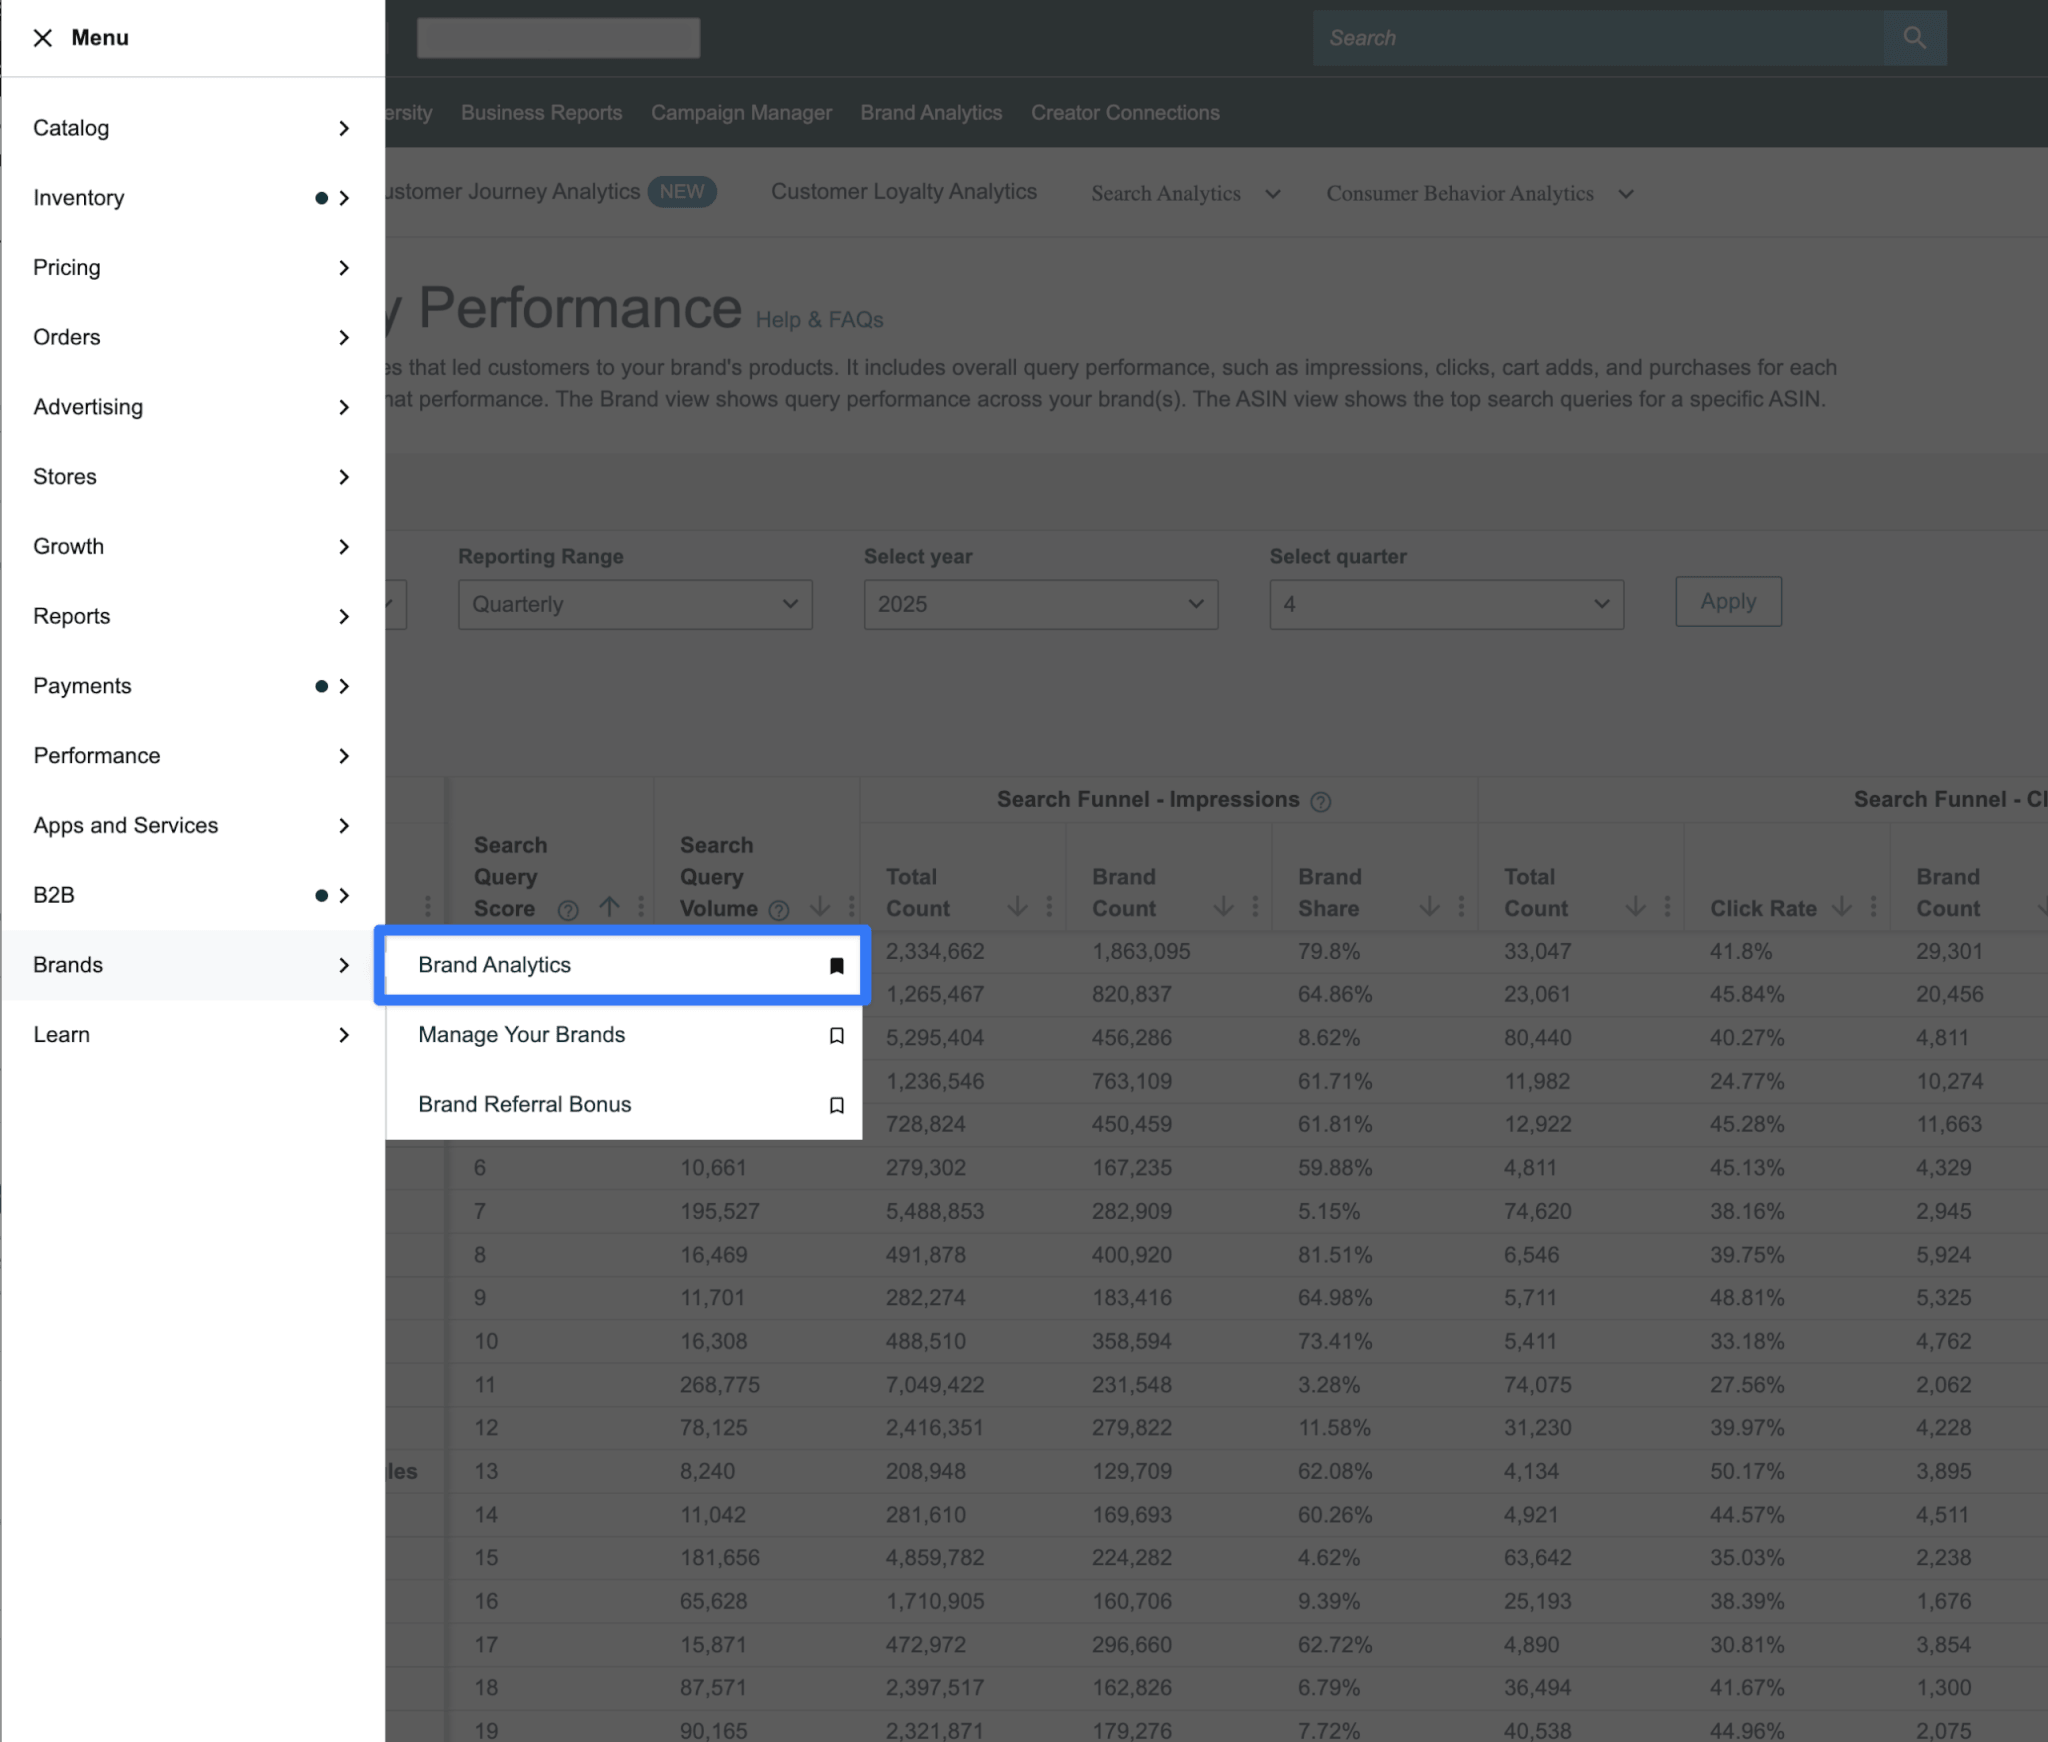Open the Select quarter dropdown
The width and height of the screenshot is (2048, 1742).
(x=1447, y=604)
